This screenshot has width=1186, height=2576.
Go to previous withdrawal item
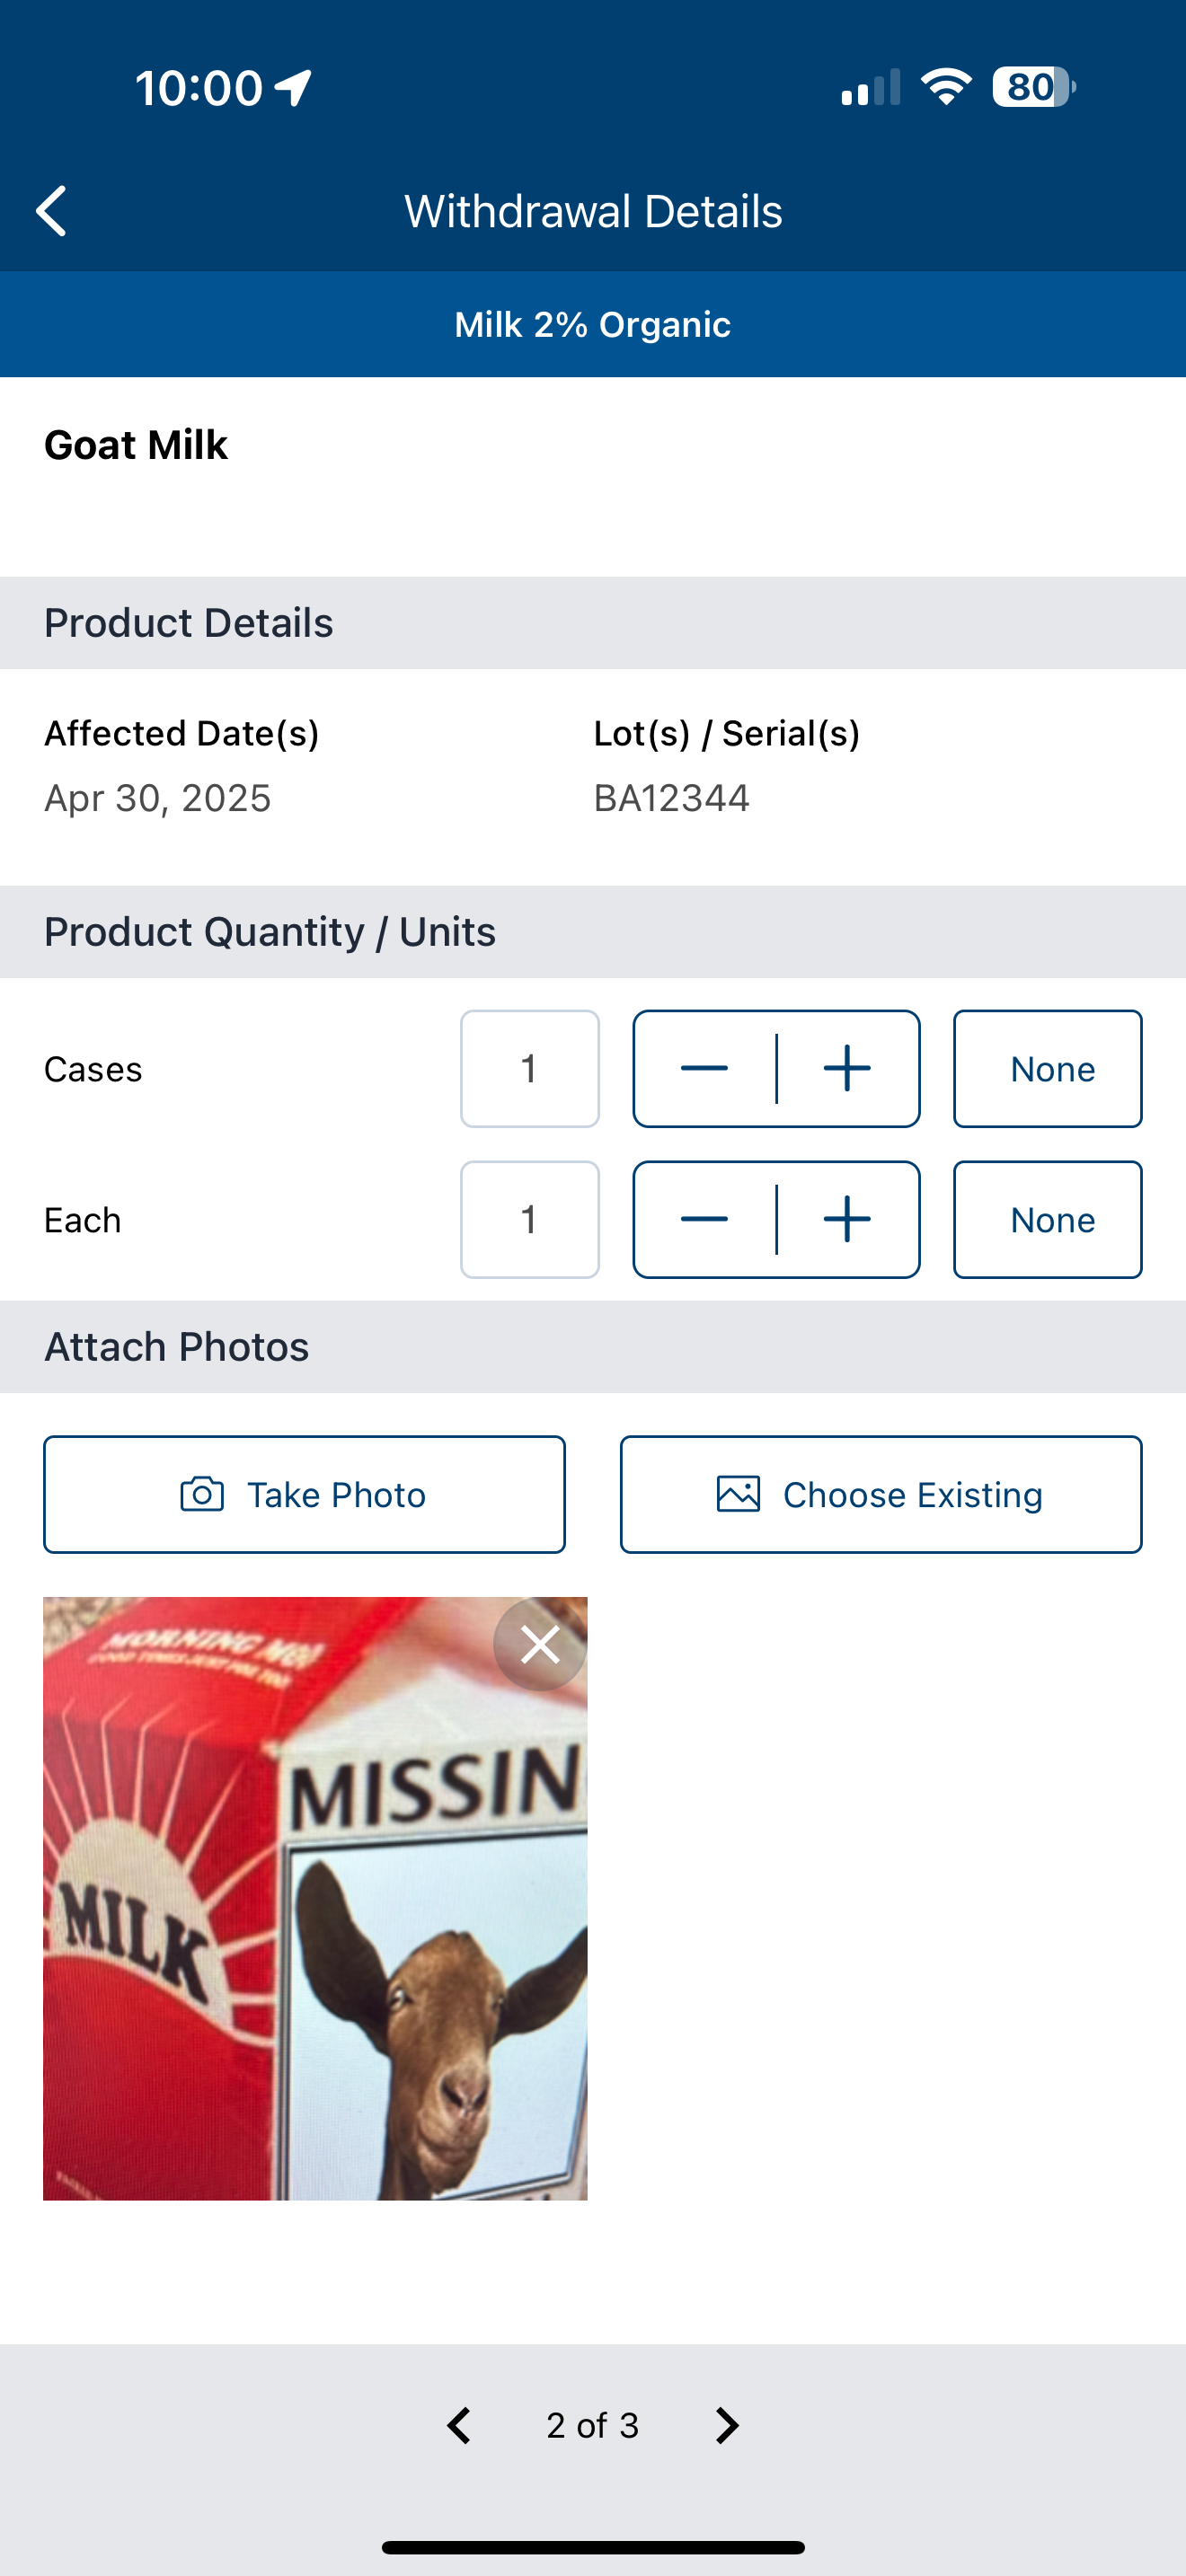[x=459, y=2425]
